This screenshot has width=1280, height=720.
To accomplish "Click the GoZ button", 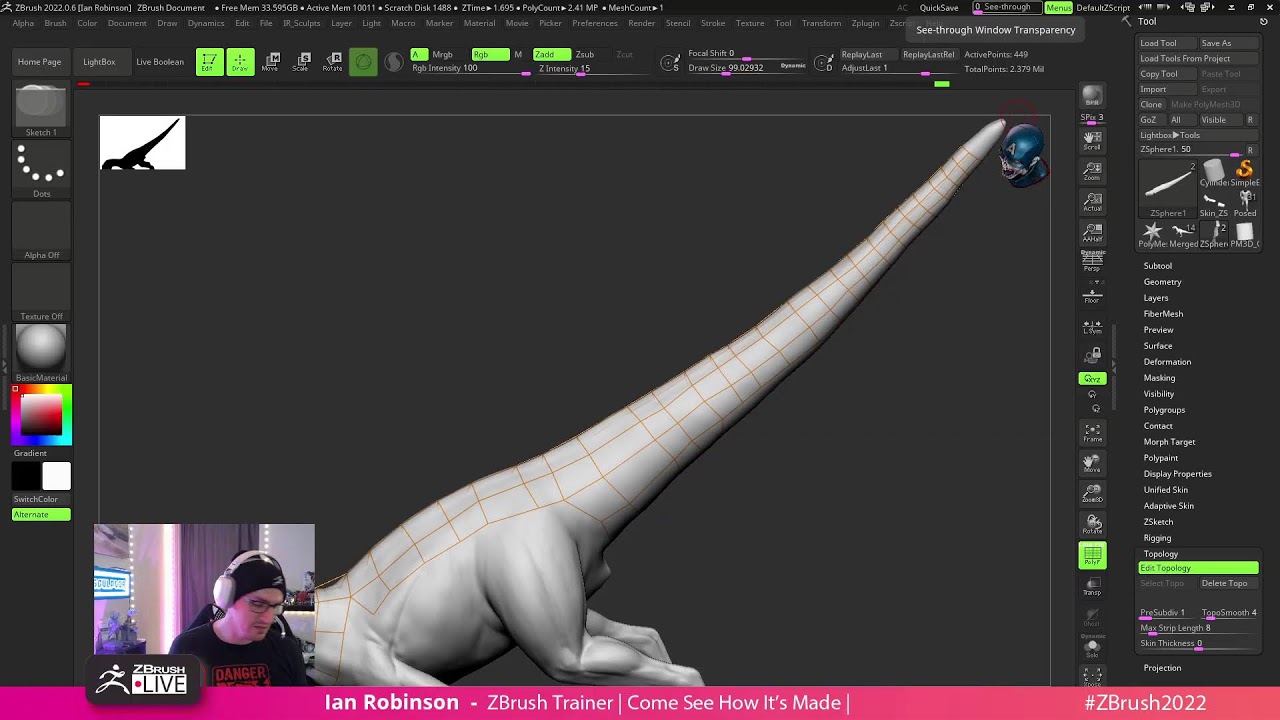I will (x=1146, y=119).
